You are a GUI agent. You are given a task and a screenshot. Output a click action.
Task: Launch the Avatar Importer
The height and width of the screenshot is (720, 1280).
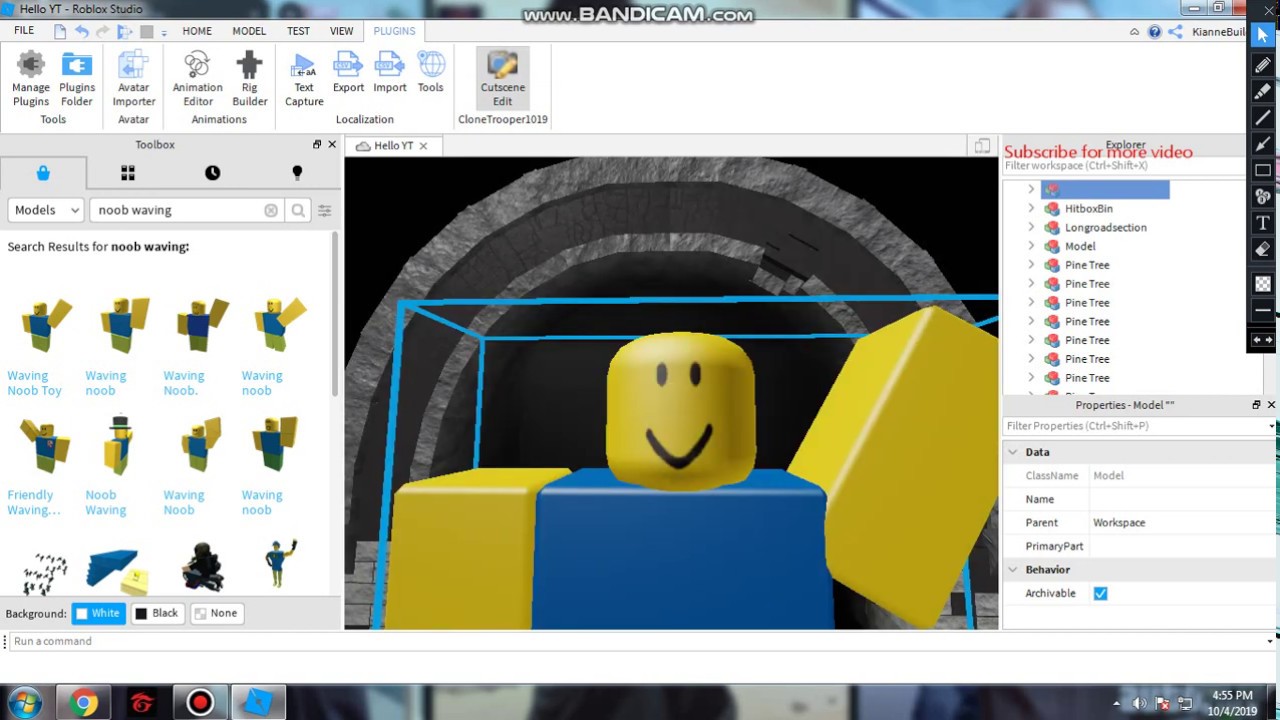coord(133,79)
